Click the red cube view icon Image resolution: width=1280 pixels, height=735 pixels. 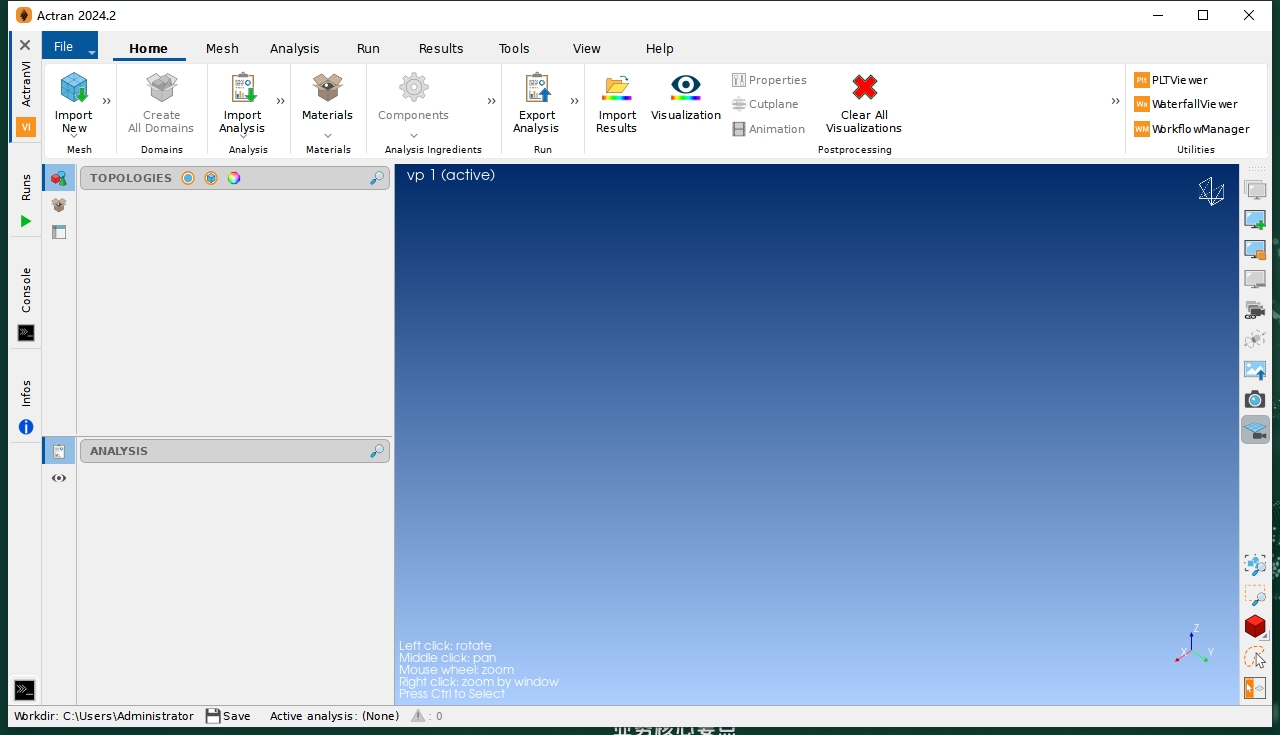coord(1255,627)
